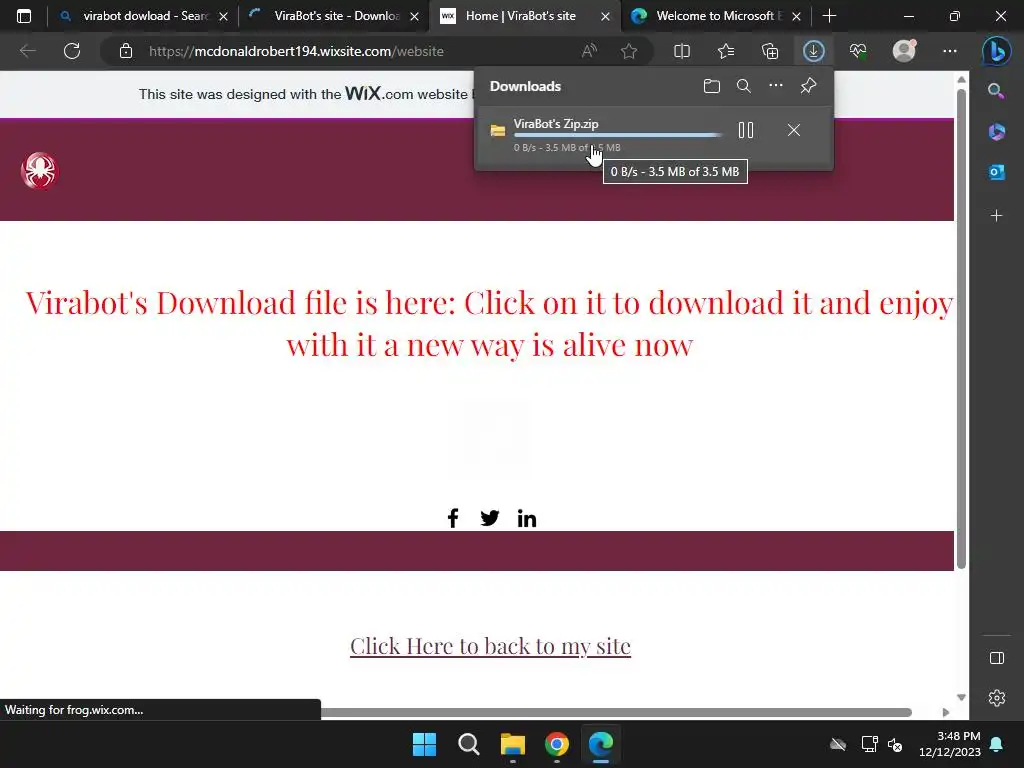Add a sidebar app with plus
The image size is (1024, 768).
997,216
